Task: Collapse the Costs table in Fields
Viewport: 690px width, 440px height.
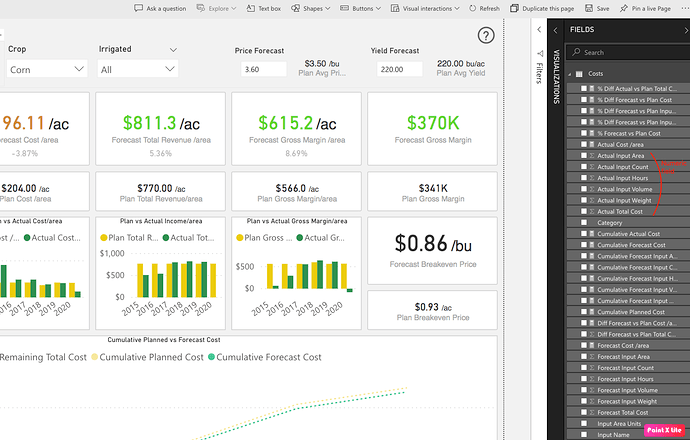Action: (x=569, y=74)
